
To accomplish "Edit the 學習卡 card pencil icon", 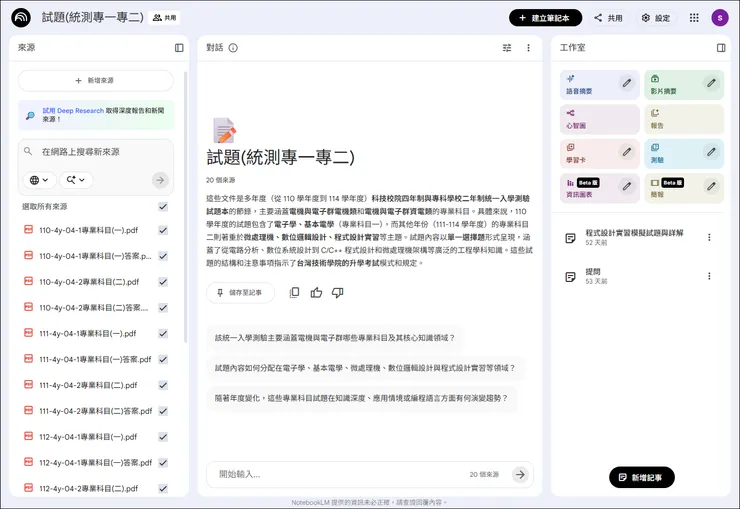I will pyautogui.click(x=627, y=152).
